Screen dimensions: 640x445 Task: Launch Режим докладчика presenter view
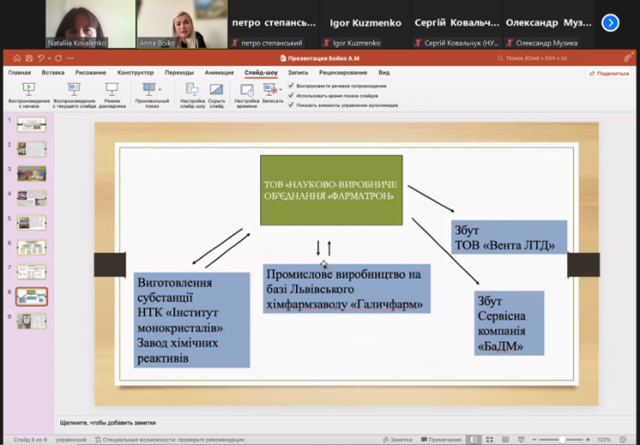pyautogui.click(x=112, y=95)
